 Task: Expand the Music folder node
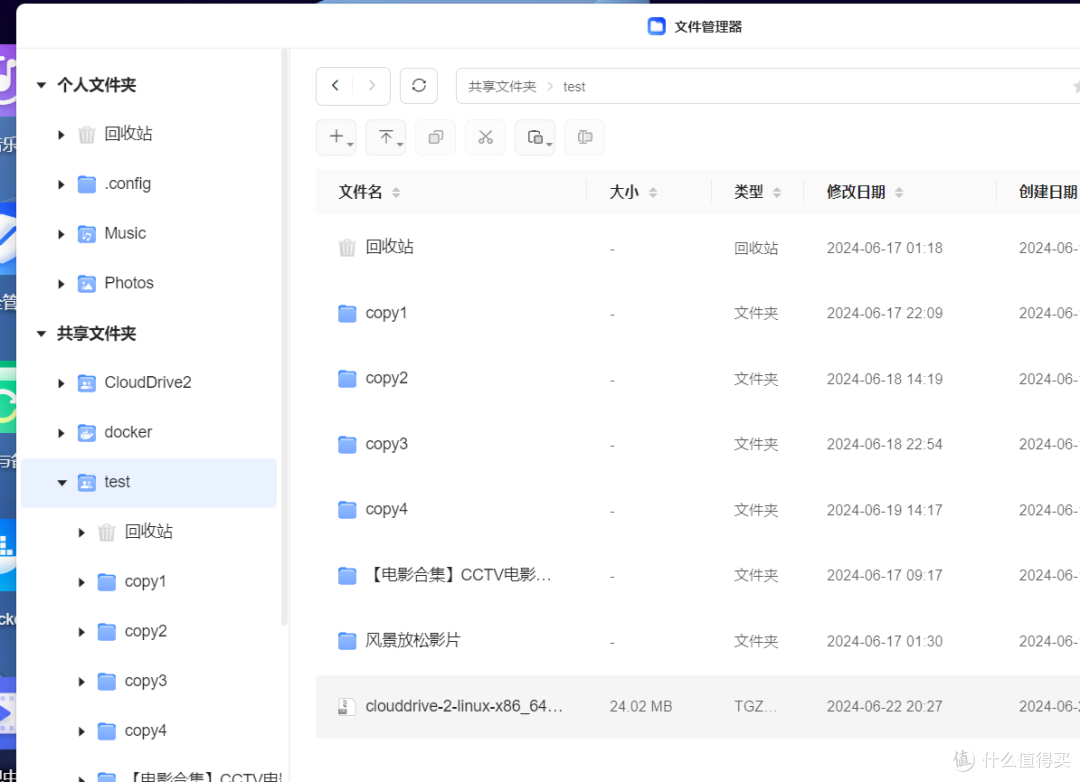coord(61,234)
